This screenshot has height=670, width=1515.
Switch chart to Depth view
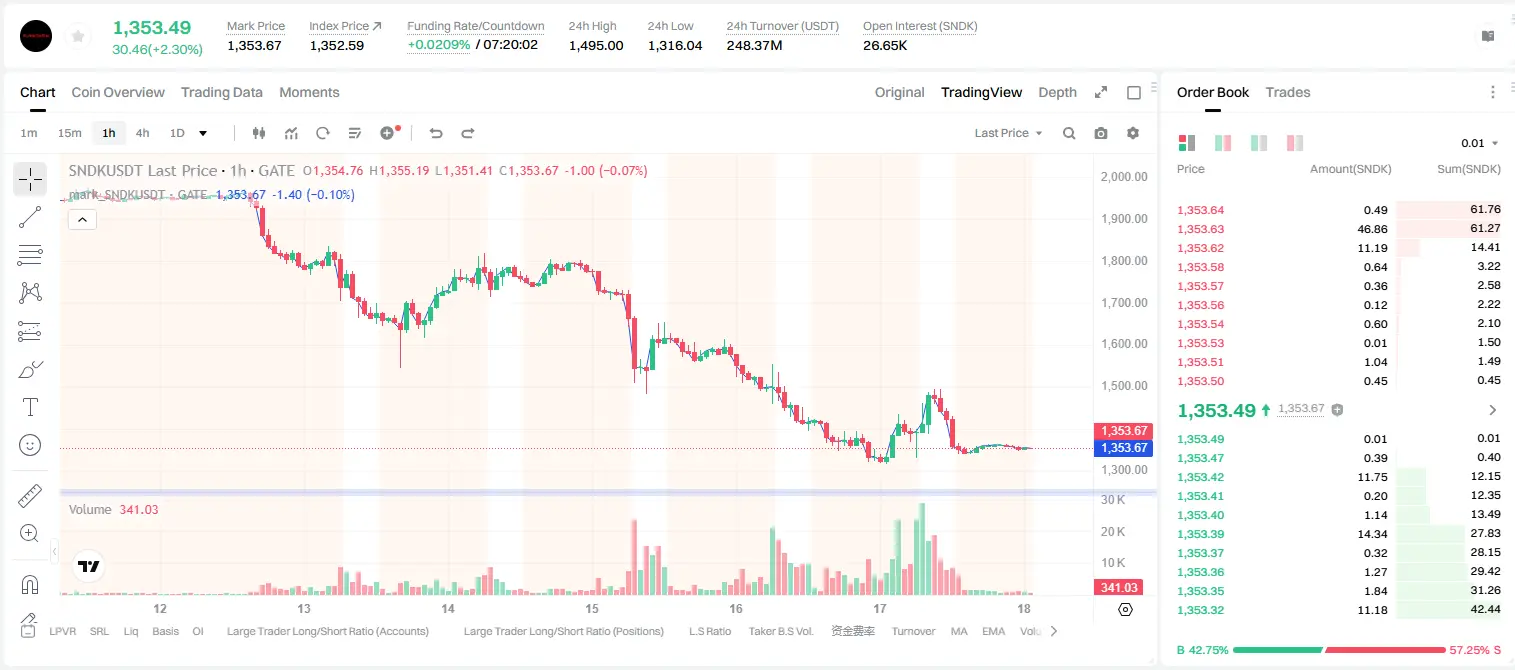[x=1057, y=92]
